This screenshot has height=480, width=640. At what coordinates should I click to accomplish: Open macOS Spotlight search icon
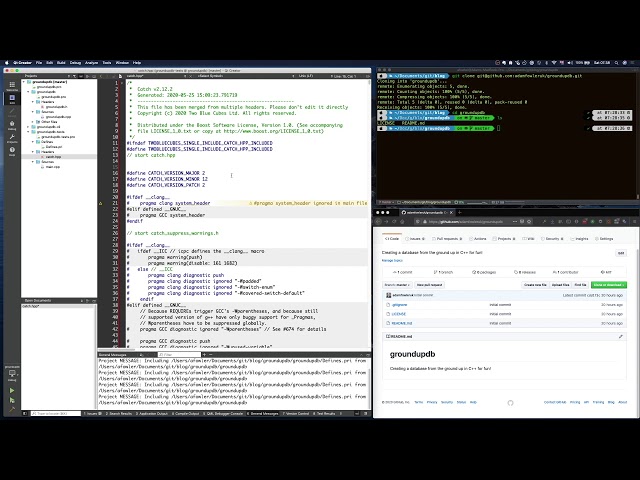tap(616, 63)
